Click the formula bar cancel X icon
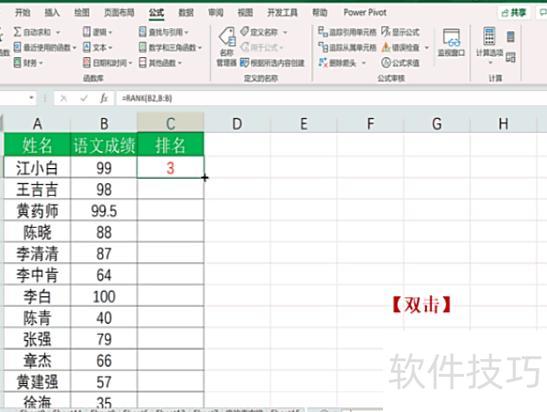This screenshot has height=412, width=547. tap(63, 98)
